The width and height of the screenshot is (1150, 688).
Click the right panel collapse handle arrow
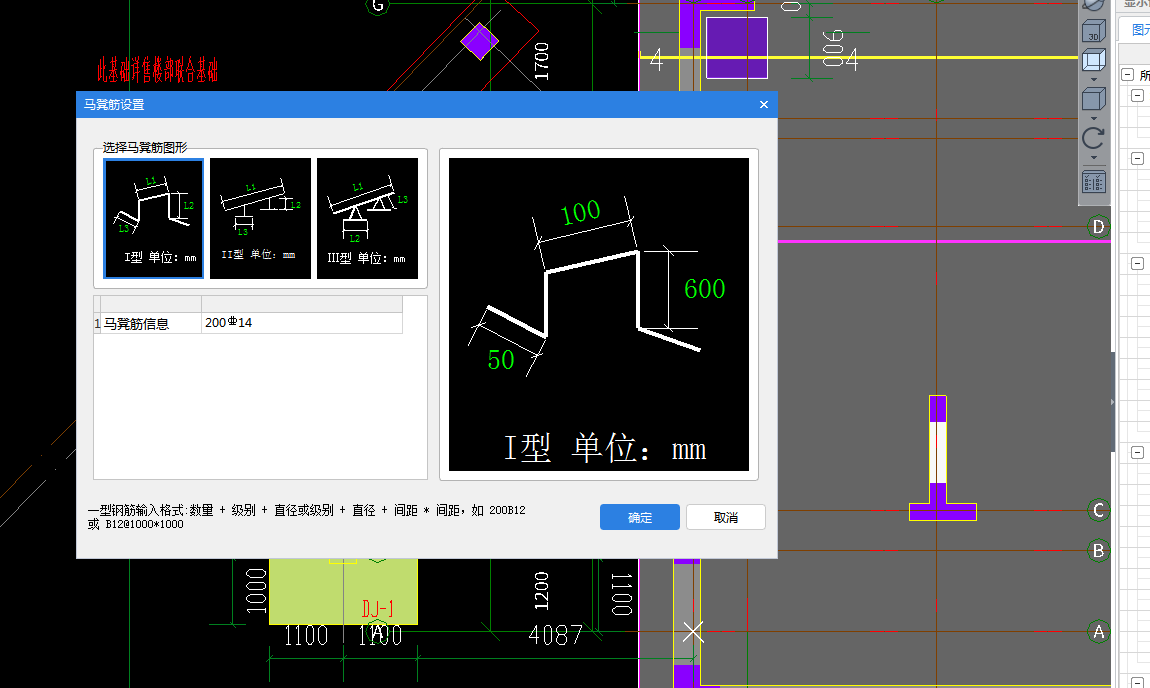pyautogui.click(x=1113, y=402)
